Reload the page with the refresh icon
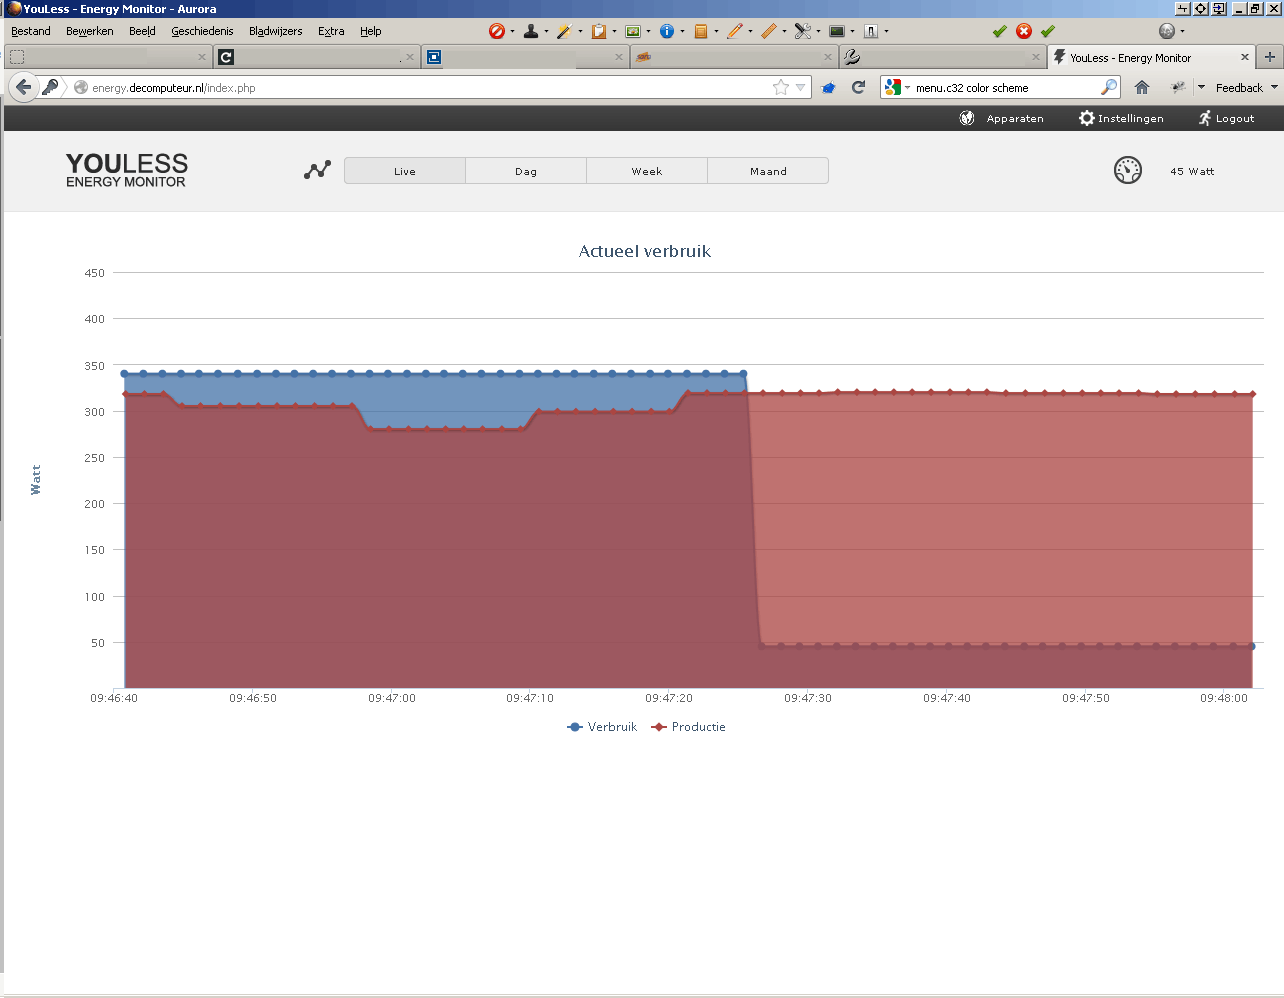Viewport: 1284px width, 998px height. (858, 87)
